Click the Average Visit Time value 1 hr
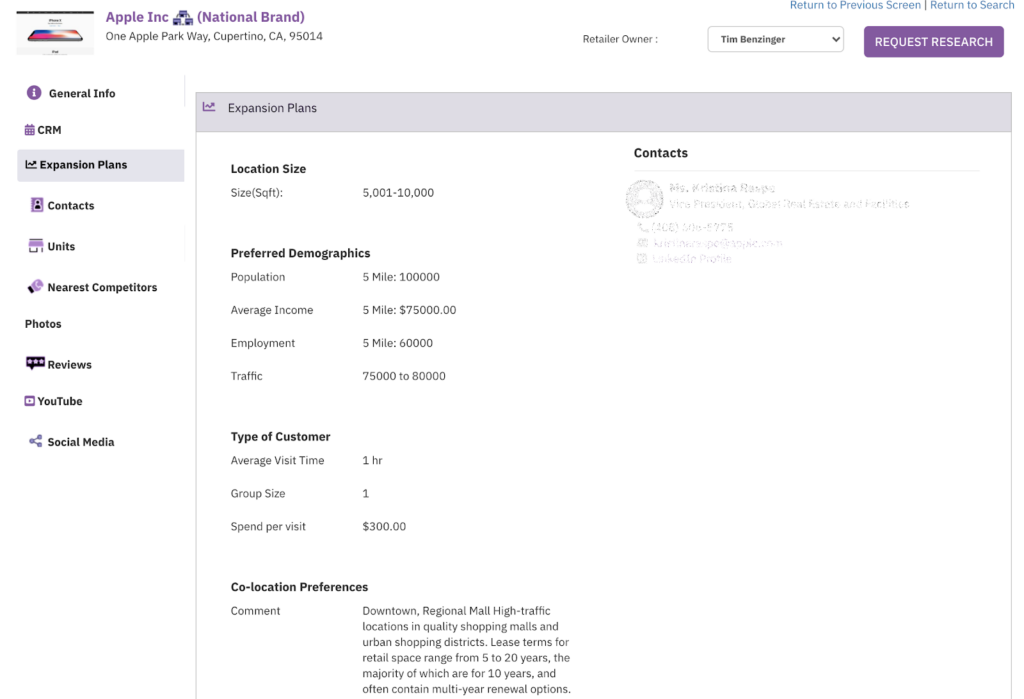The width and height of the screenshot is (1024, 699). [372, 461]
